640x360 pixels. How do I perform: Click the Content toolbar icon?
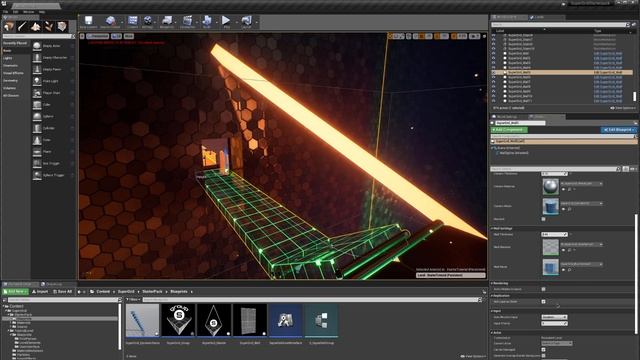point(133,20)
